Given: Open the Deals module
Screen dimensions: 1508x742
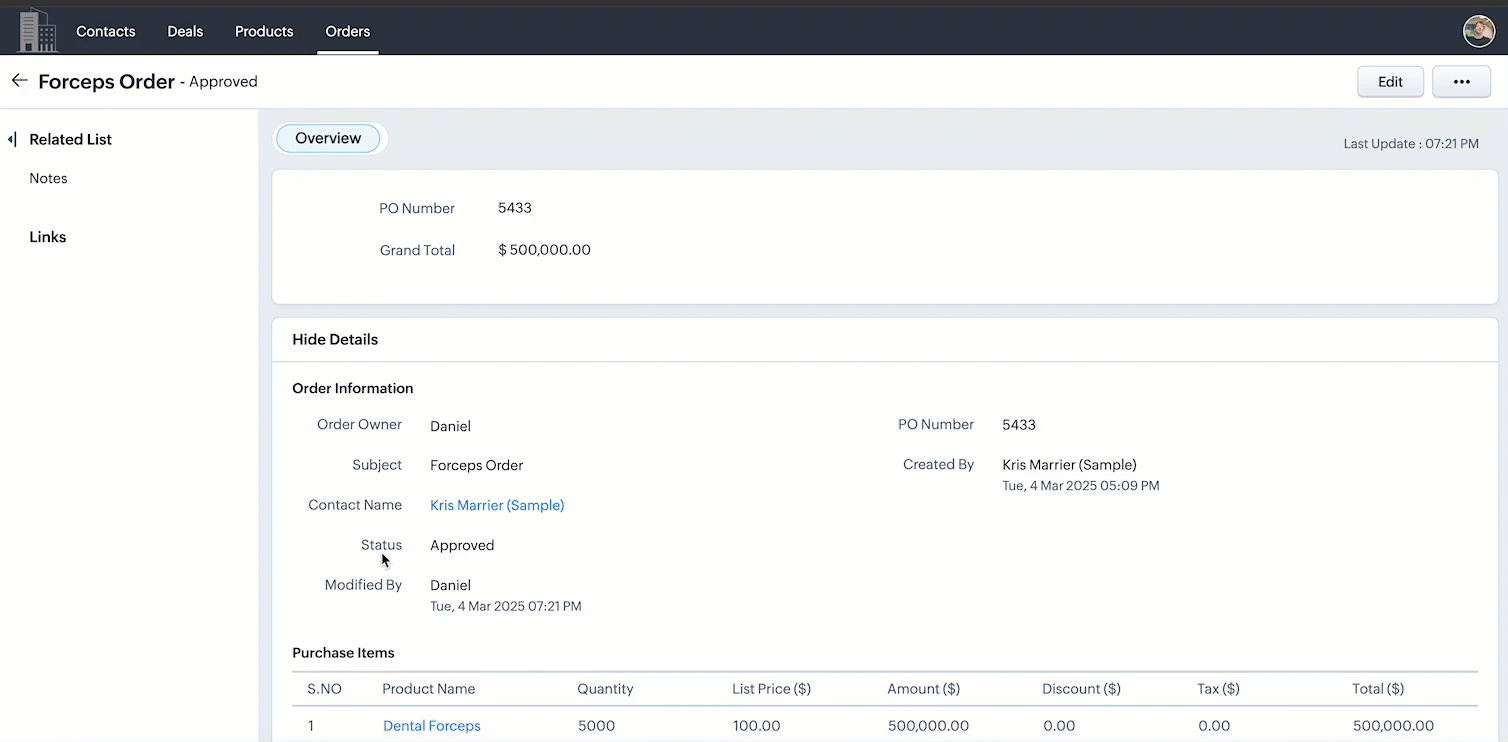Looking at the screenshot, I should click(185, 31).
